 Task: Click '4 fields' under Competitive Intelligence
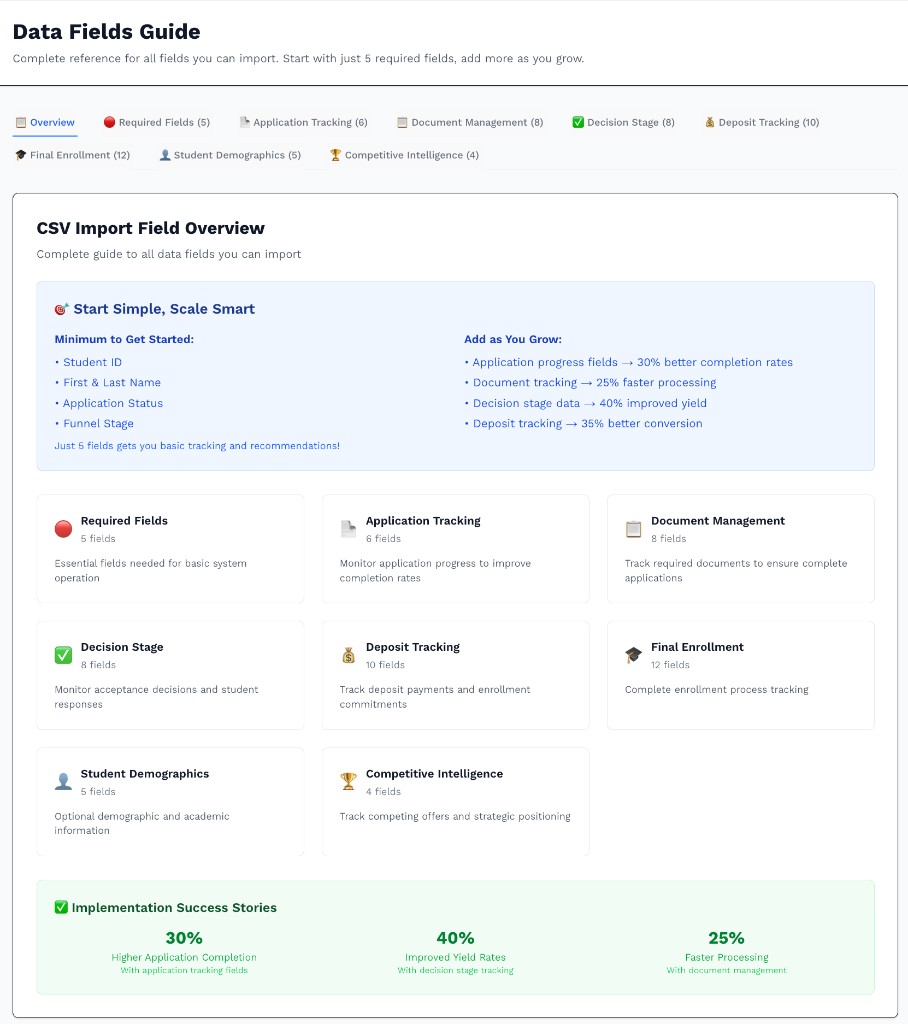pos(383,792)
